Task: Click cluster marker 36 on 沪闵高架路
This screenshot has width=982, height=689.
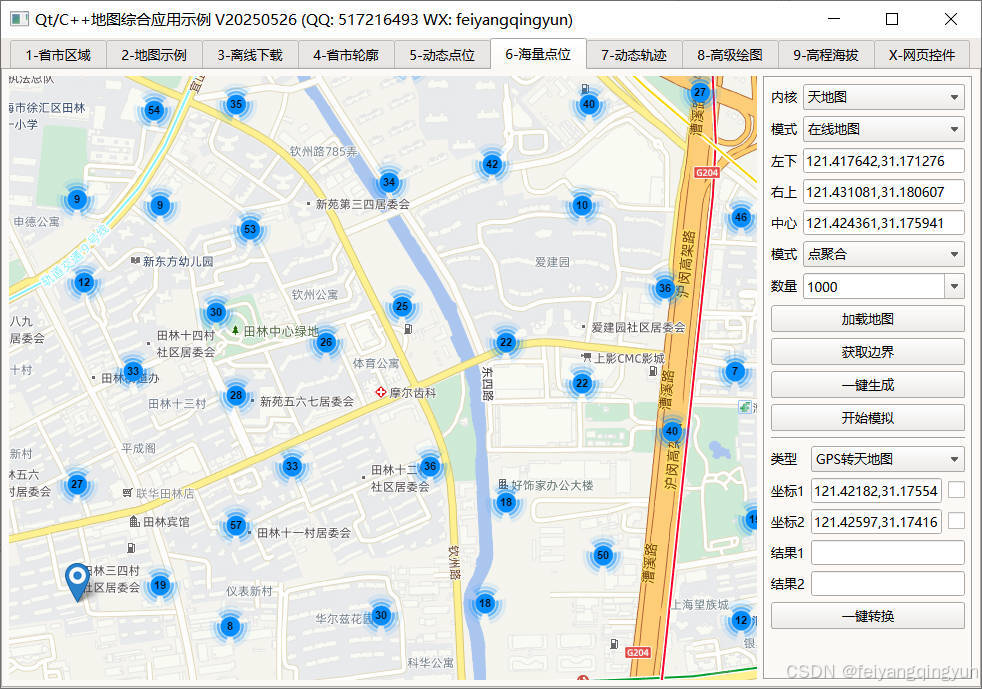Action: (x=664, y=288)
